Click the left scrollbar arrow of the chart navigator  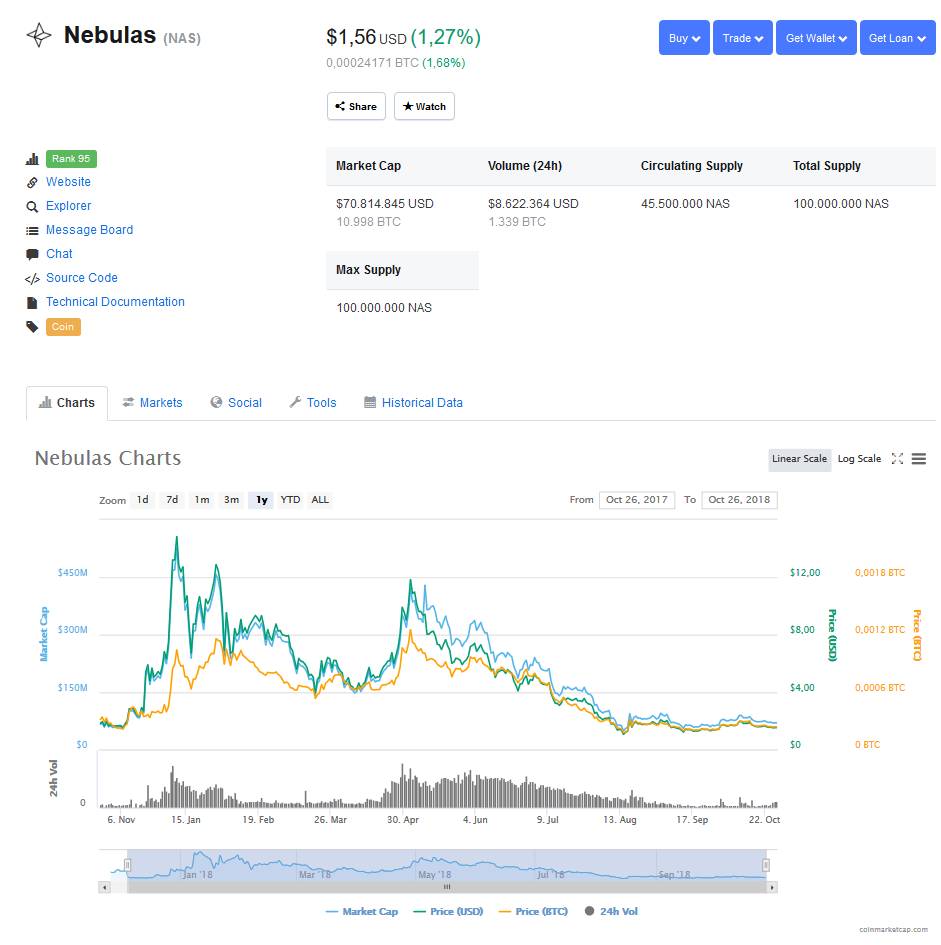pyautogui.click(x=105, y=887)
